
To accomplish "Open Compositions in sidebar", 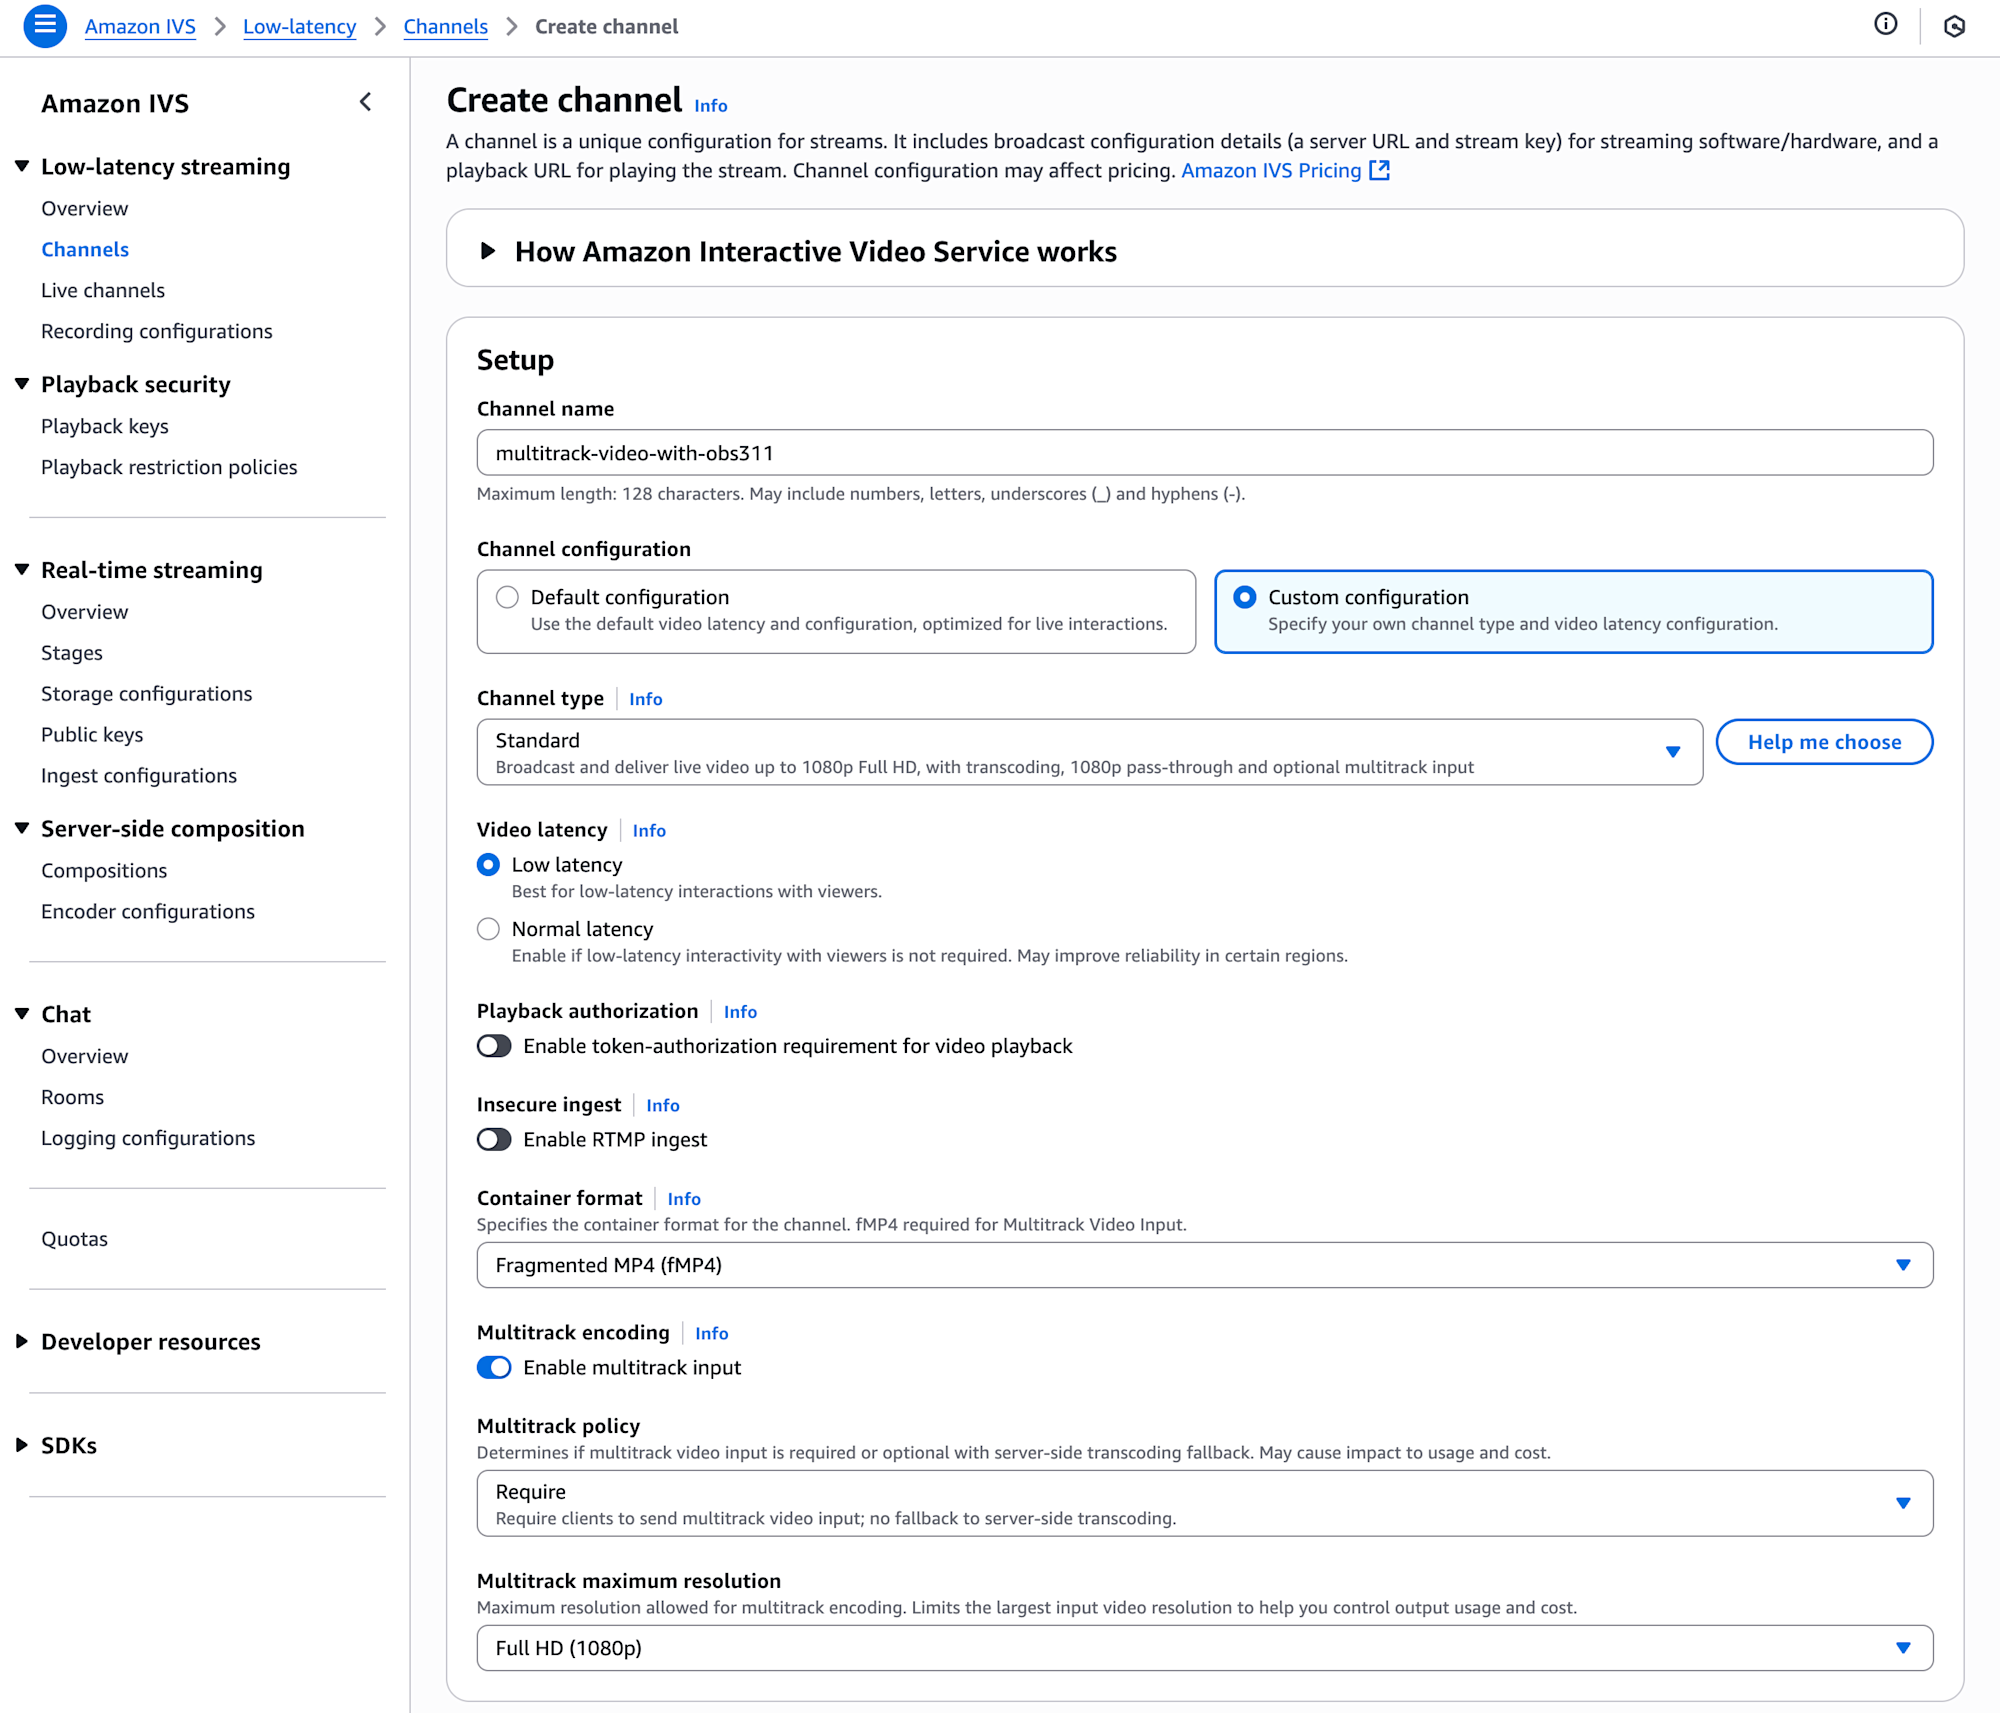I will coord(104,871).
